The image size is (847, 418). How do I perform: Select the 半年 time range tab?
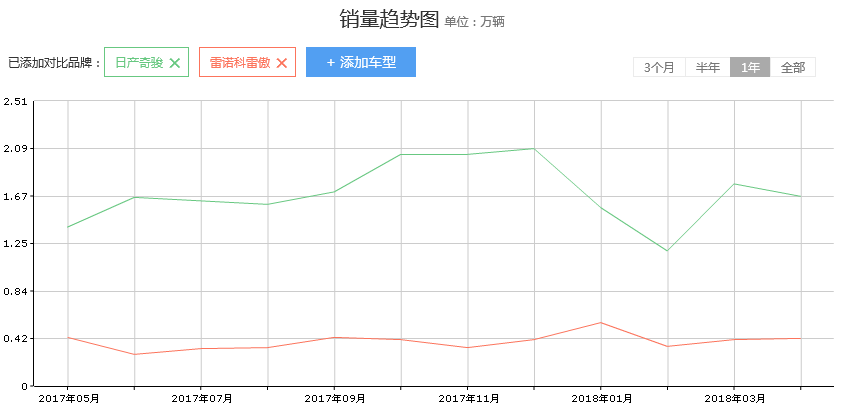coord(708,68)
